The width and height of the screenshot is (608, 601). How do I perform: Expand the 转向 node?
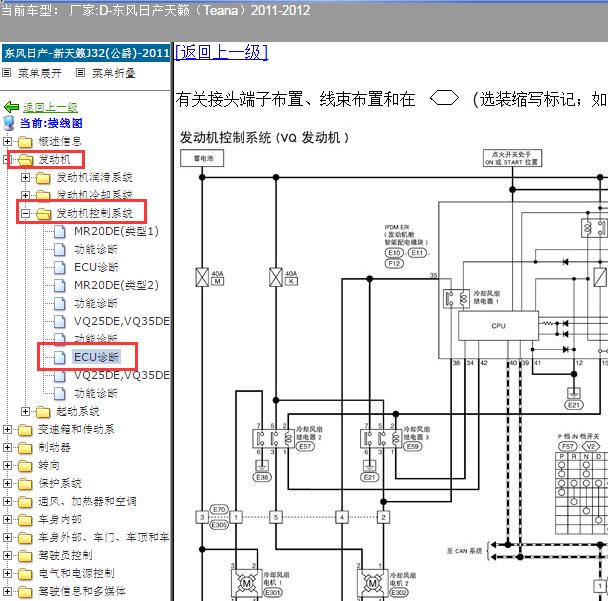click(7, 465)
